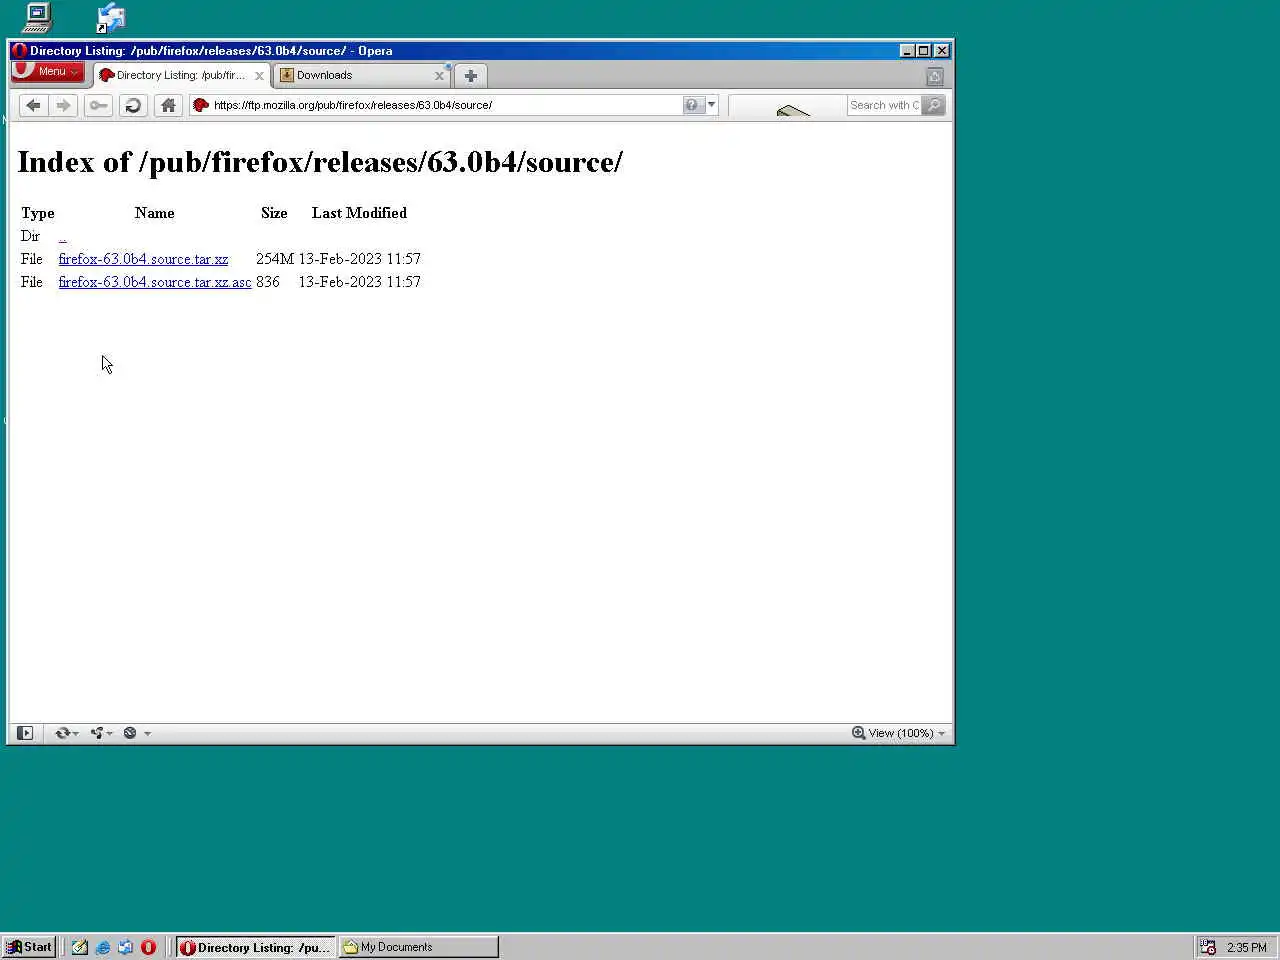Click the magnifier search button

click(934, 105)
